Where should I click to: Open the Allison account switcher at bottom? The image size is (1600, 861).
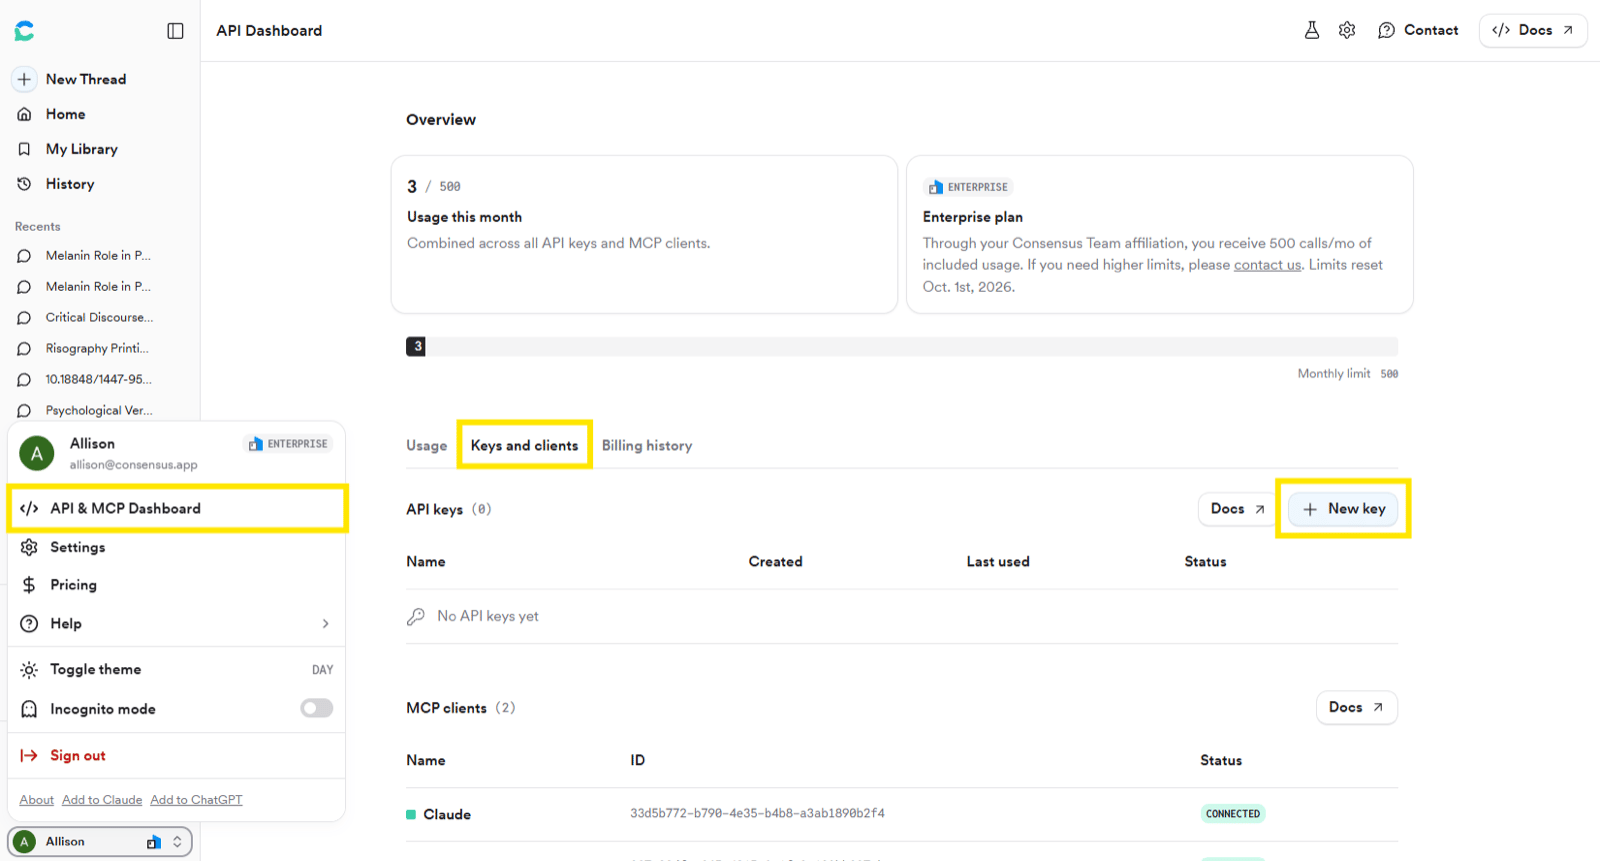(100, 842)
